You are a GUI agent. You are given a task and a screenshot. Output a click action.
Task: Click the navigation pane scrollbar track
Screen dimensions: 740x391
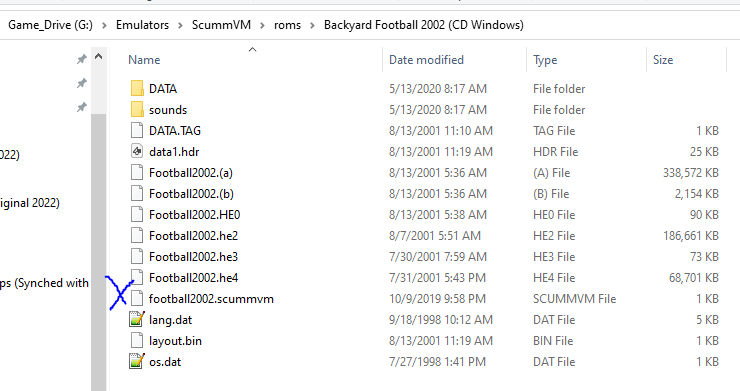98,253
